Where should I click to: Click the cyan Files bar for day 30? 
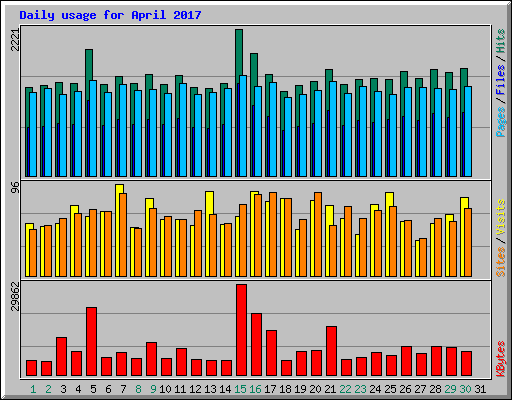pyautogui.click(x=468, y=131)
